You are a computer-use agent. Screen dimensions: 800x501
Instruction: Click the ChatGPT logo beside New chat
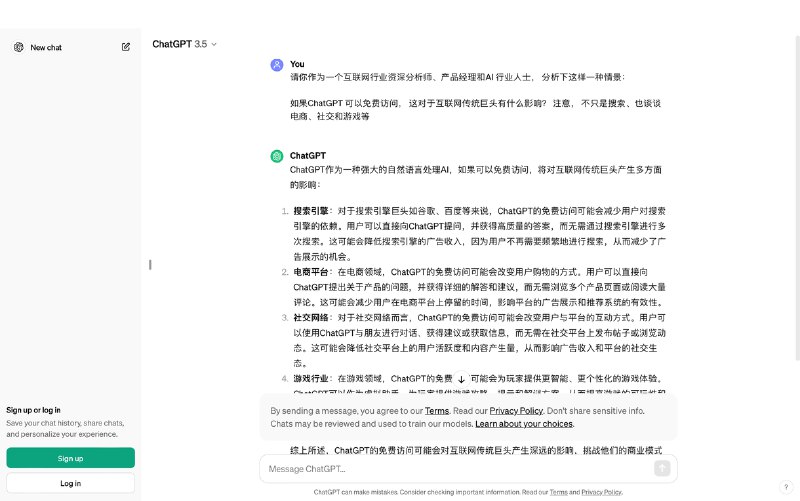pos(19,47)
